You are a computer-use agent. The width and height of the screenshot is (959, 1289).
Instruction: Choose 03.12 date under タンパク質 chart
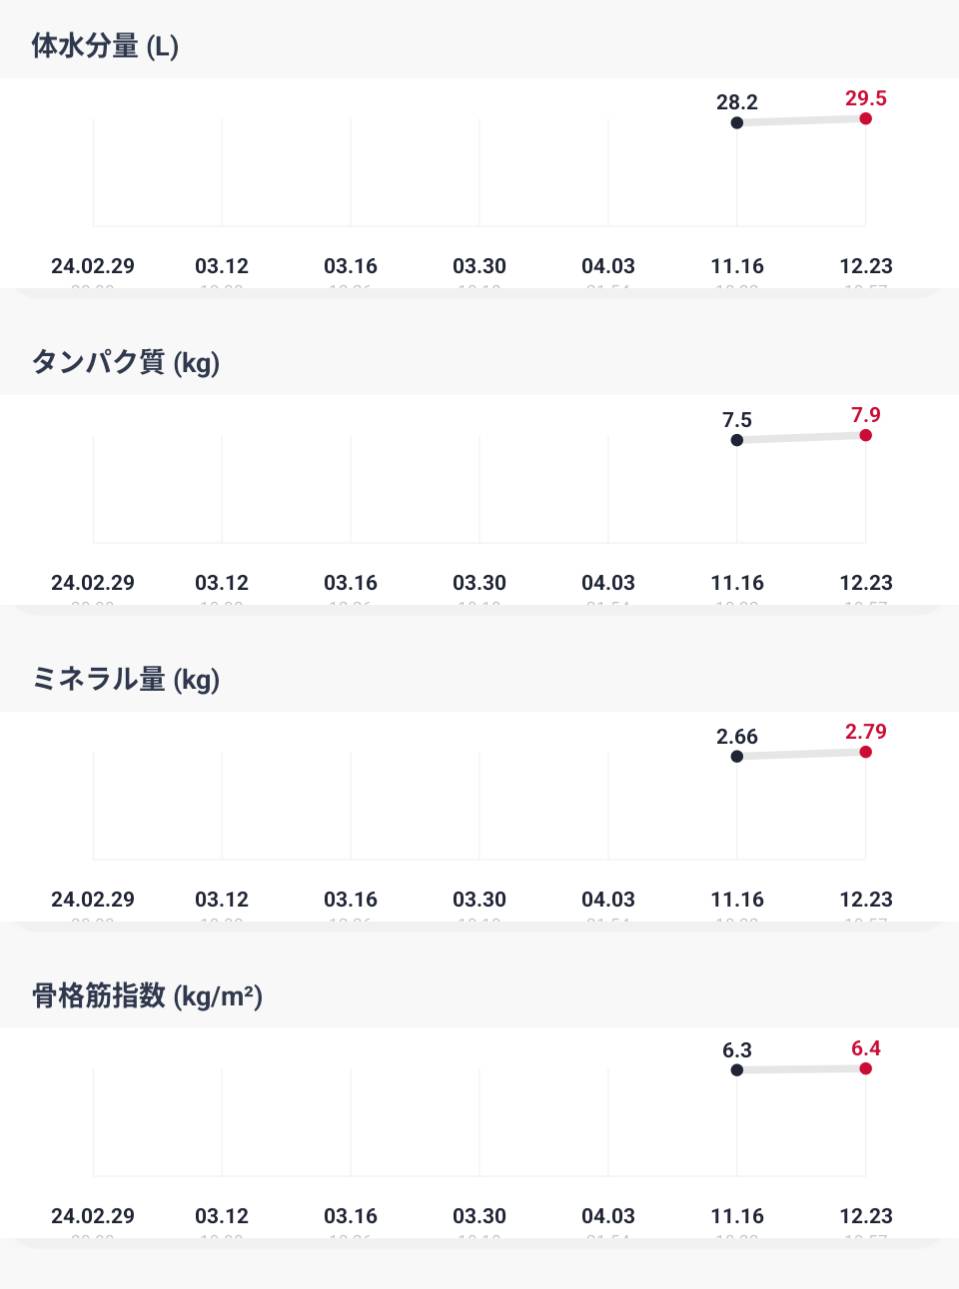[x=222, y=583]
